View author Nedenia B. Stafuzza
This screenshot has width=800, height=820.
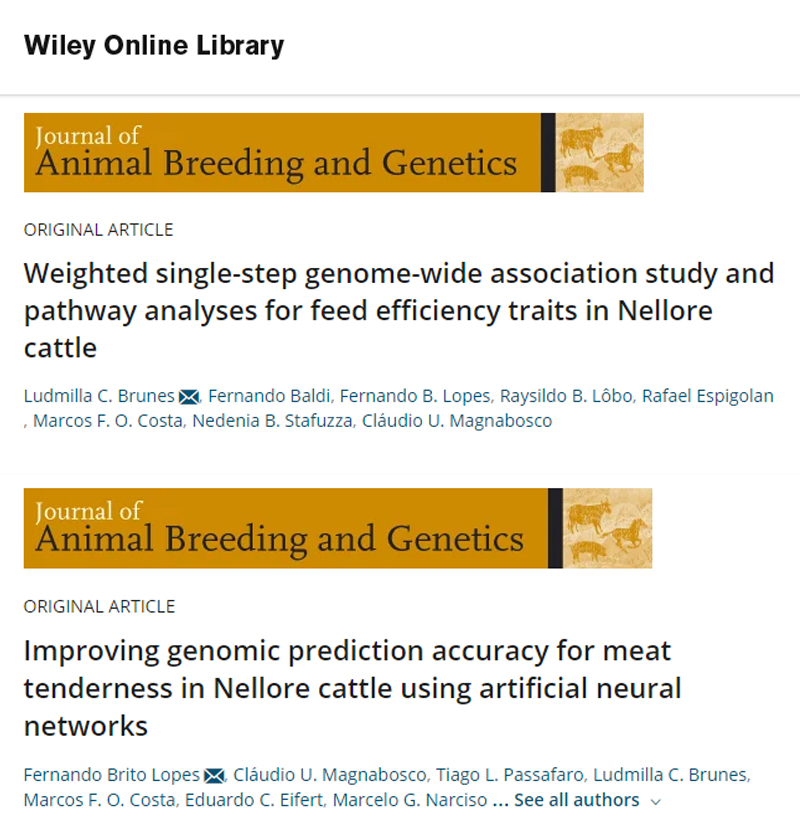pos(272,421)
